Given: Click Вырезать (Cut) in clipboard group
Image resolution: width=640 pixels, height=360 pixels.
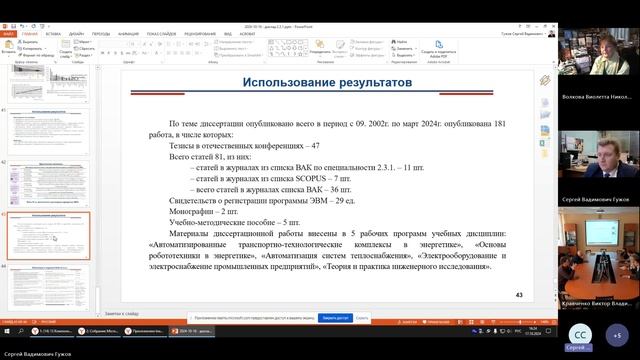Looking at the screenshot, I should click(28, 42).
